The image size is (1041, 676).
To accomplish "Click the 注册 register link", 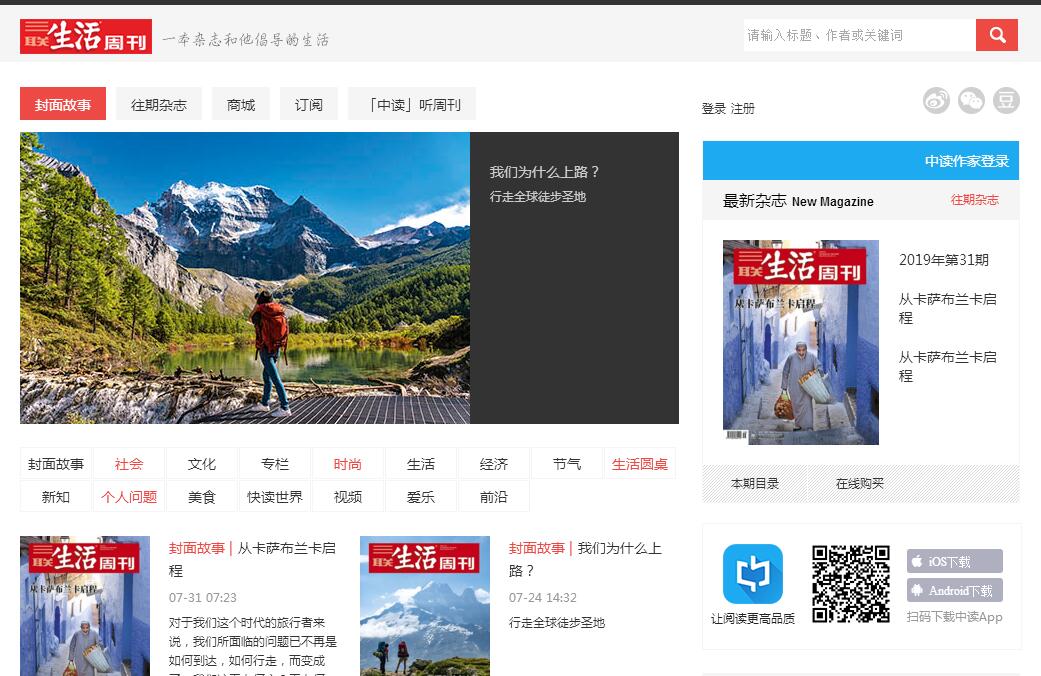I will (743, 109).
